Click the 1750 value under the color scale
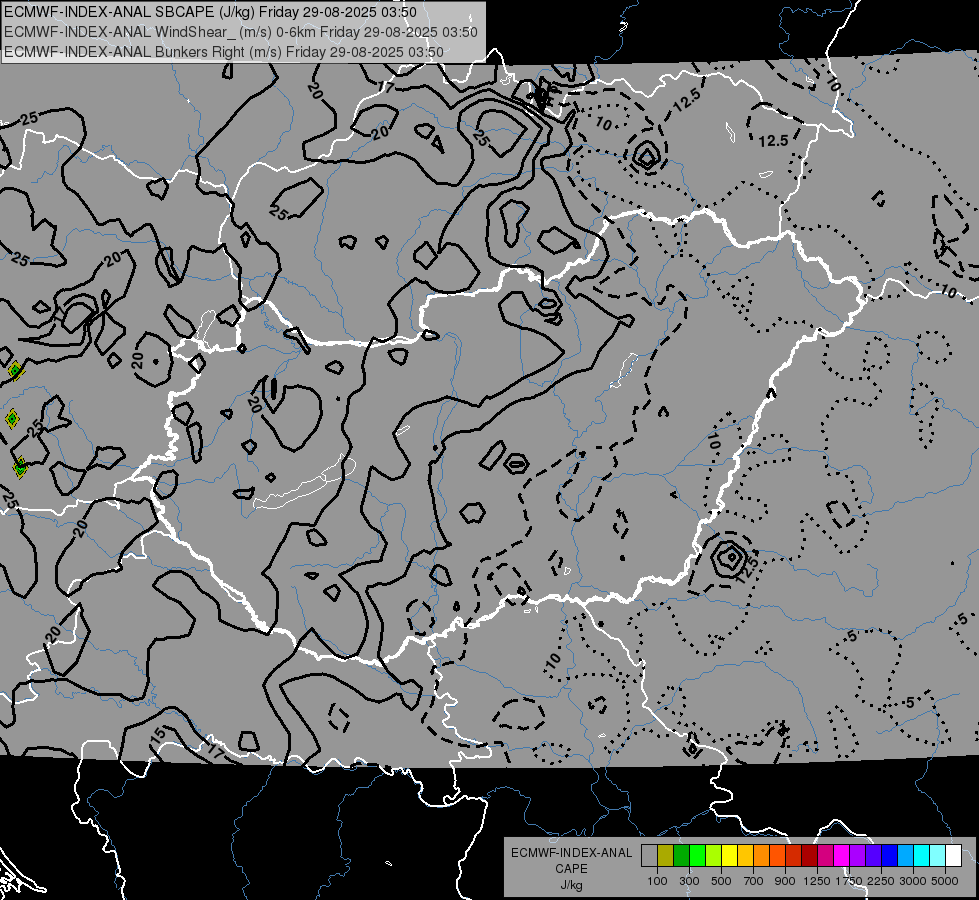 [849, 881]
